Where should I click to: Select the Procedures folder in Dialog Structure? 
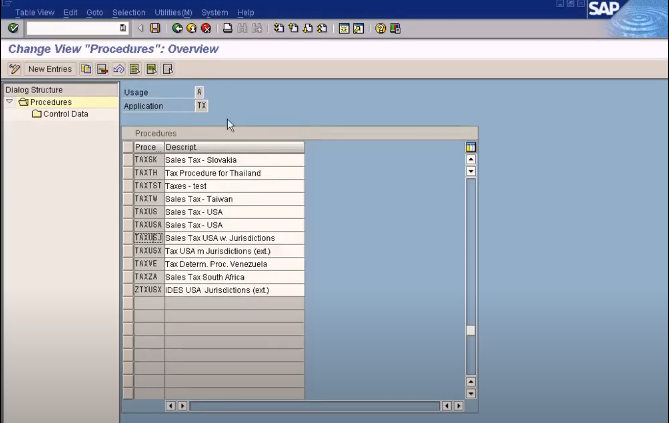click(x=46, y=102)
